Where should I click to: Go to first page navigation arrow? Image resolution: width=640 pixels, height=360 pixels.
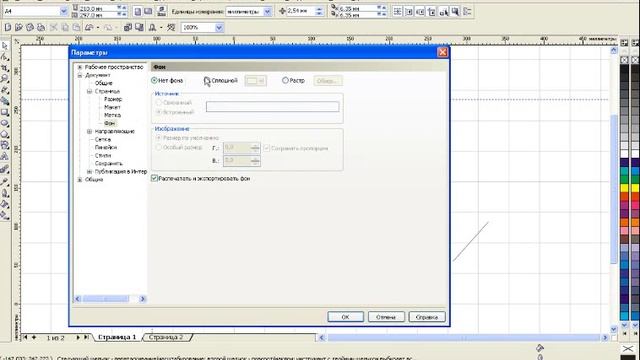[25, 337]
